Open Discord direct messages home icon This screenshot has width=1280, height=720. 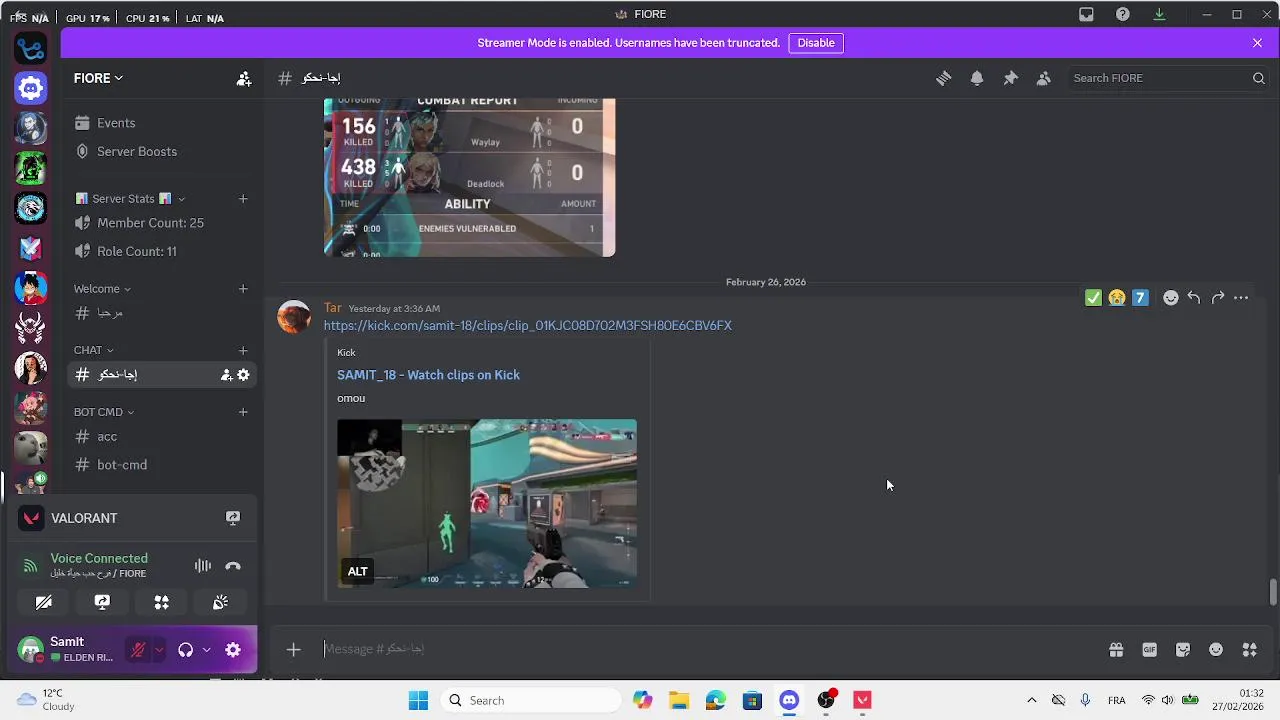tap(31, 88)
